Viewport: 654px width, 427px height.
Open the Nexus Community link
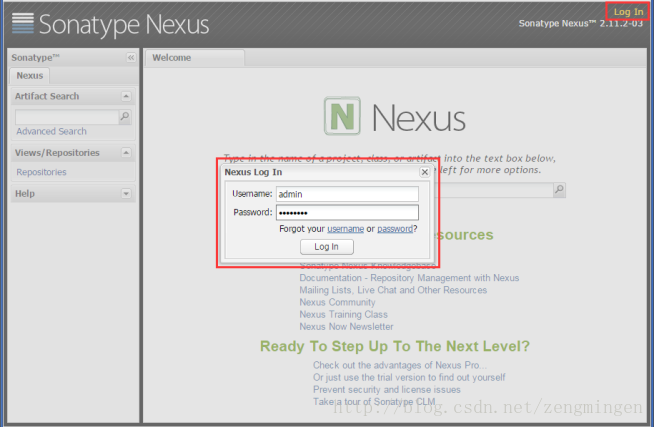pos(337,302)
